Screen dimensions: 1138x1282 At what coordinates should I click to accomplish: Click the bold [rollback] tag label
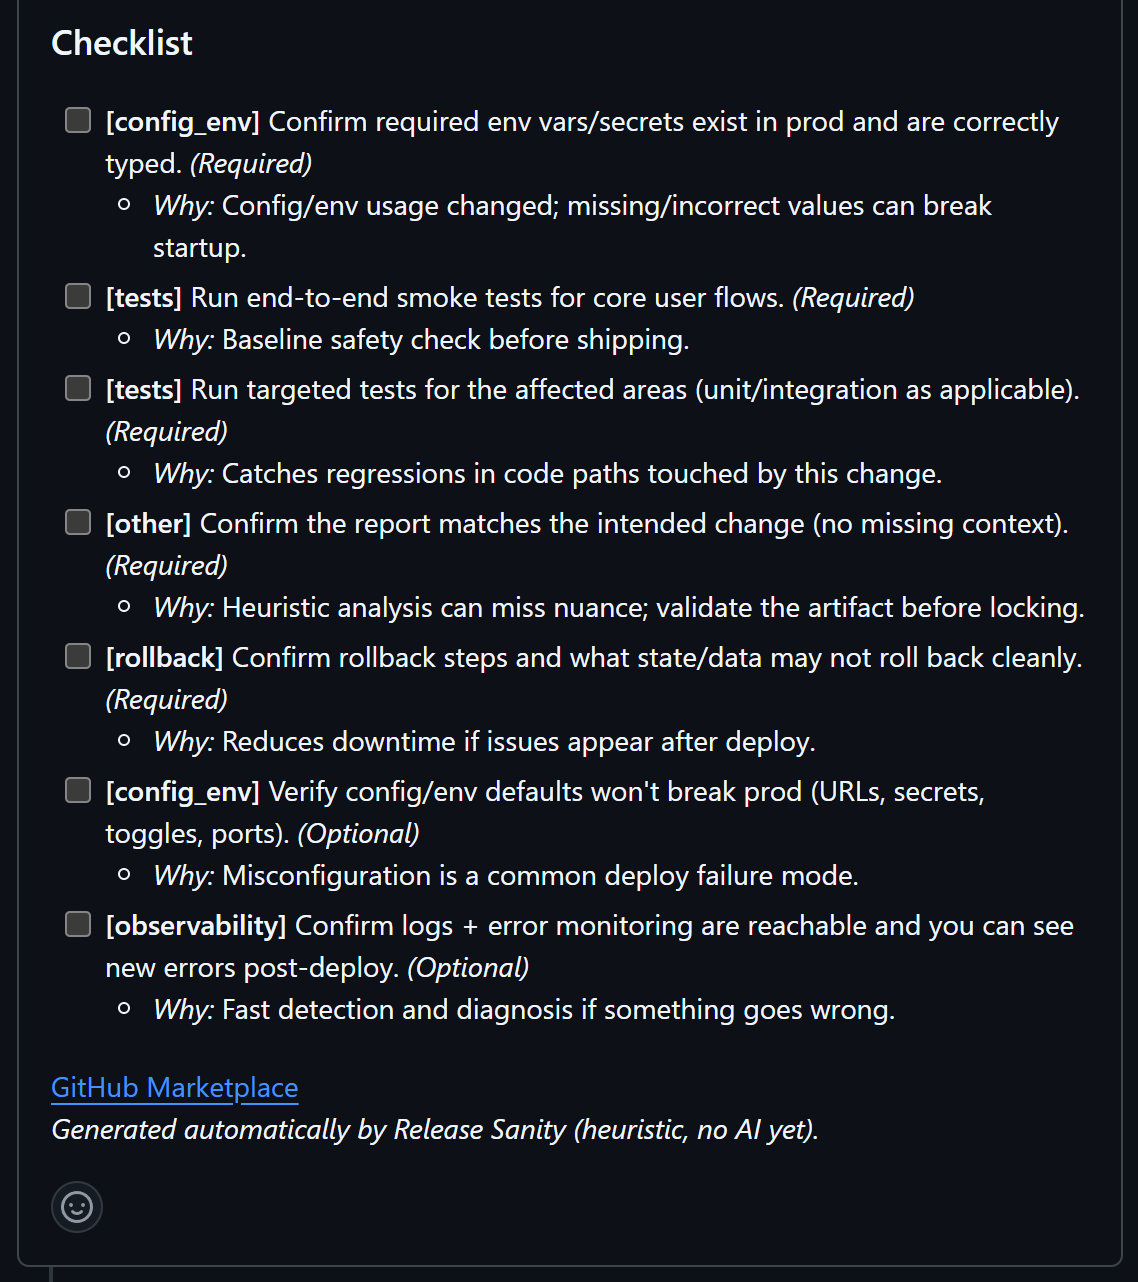(165, 657)
